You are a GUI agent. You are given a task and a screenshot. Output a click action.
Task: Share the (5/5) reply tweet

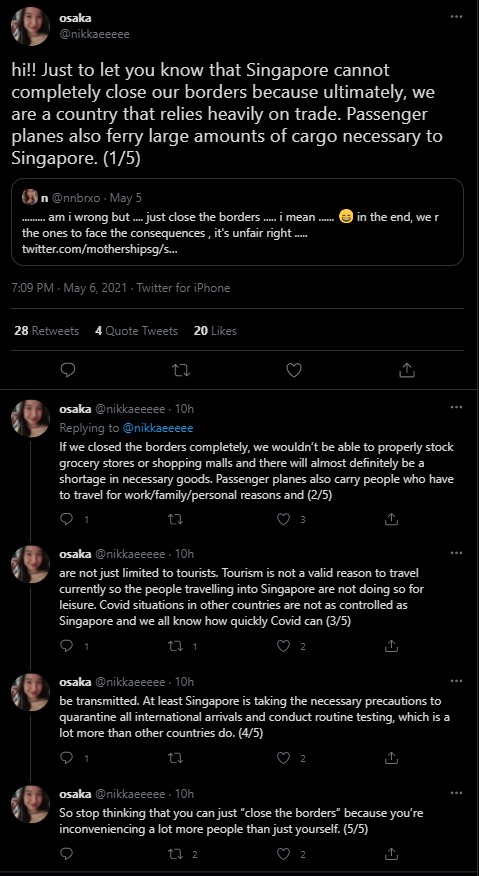pyautogui.click(x=392, y=854)
